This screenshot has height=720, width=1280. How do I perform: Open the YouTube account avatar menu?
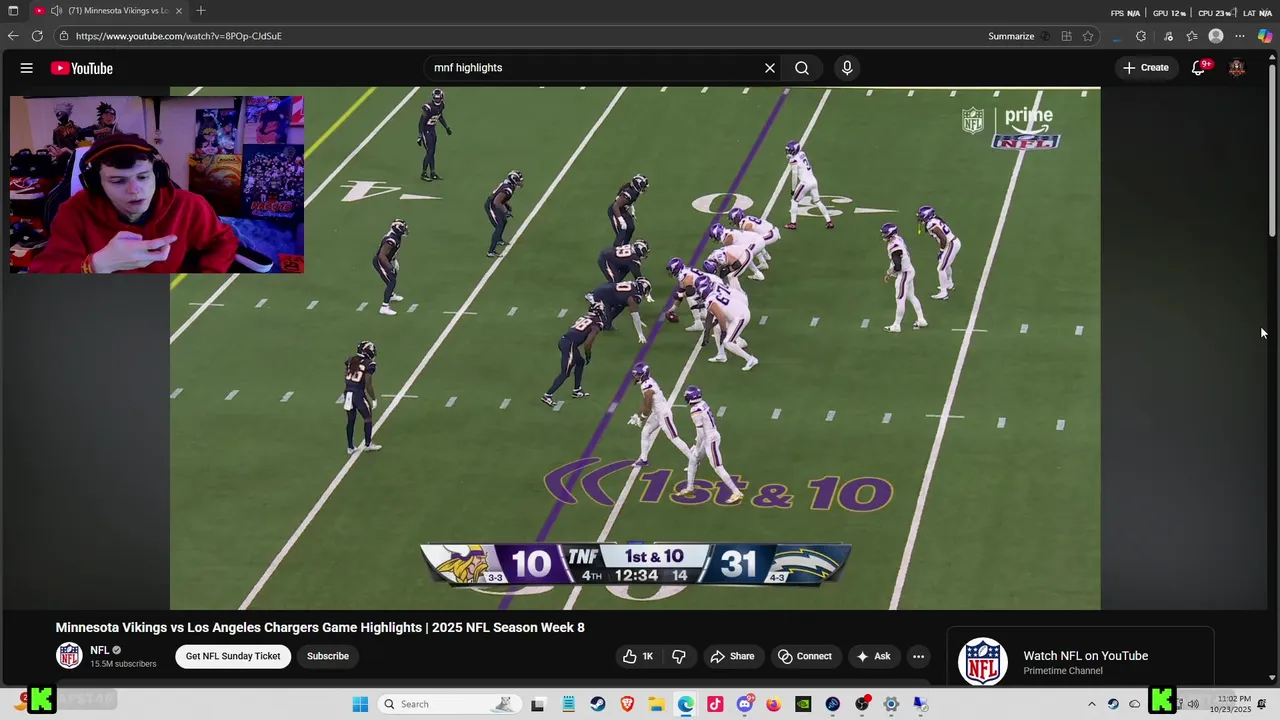[1237, 68]
